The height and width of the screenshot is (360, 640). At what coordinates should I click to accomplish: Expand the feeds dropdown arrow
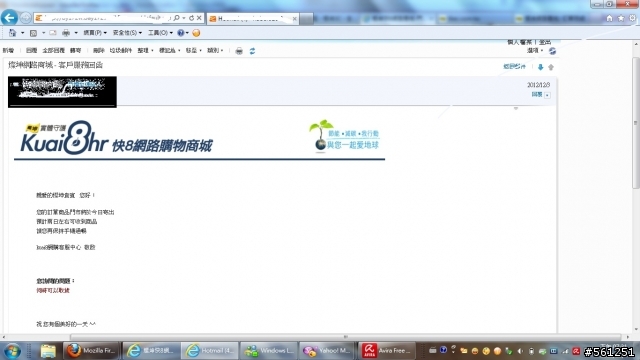43,33
